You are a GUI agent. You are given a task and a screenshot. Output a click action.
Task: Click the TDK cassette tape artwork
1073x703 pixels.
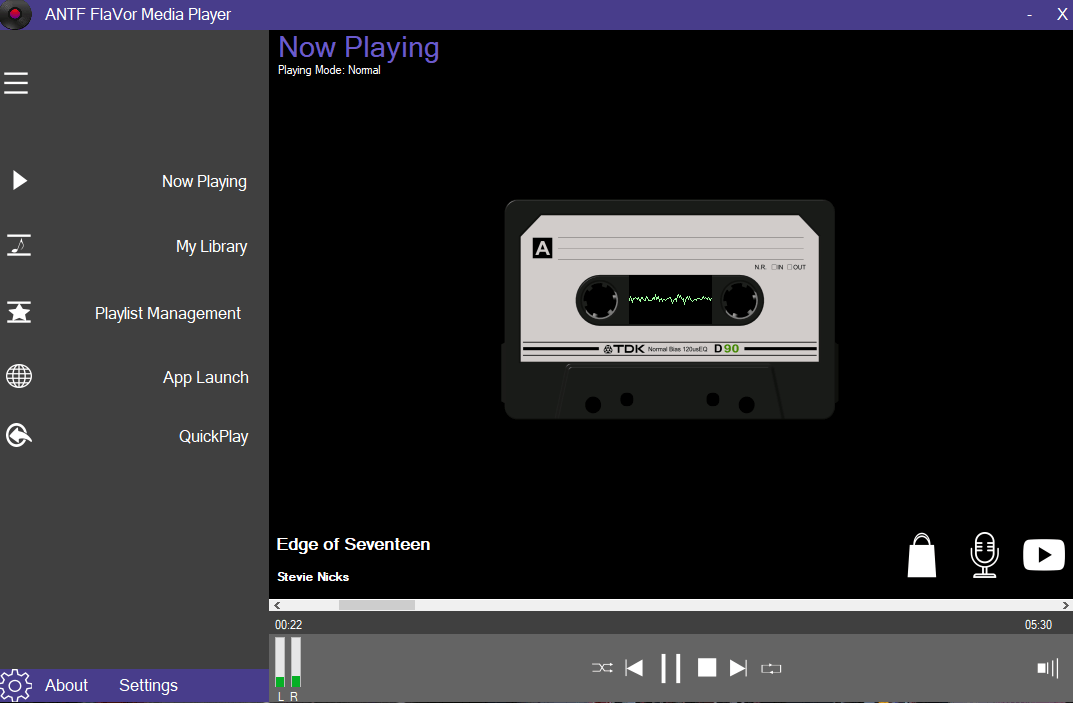coord(669,309)
